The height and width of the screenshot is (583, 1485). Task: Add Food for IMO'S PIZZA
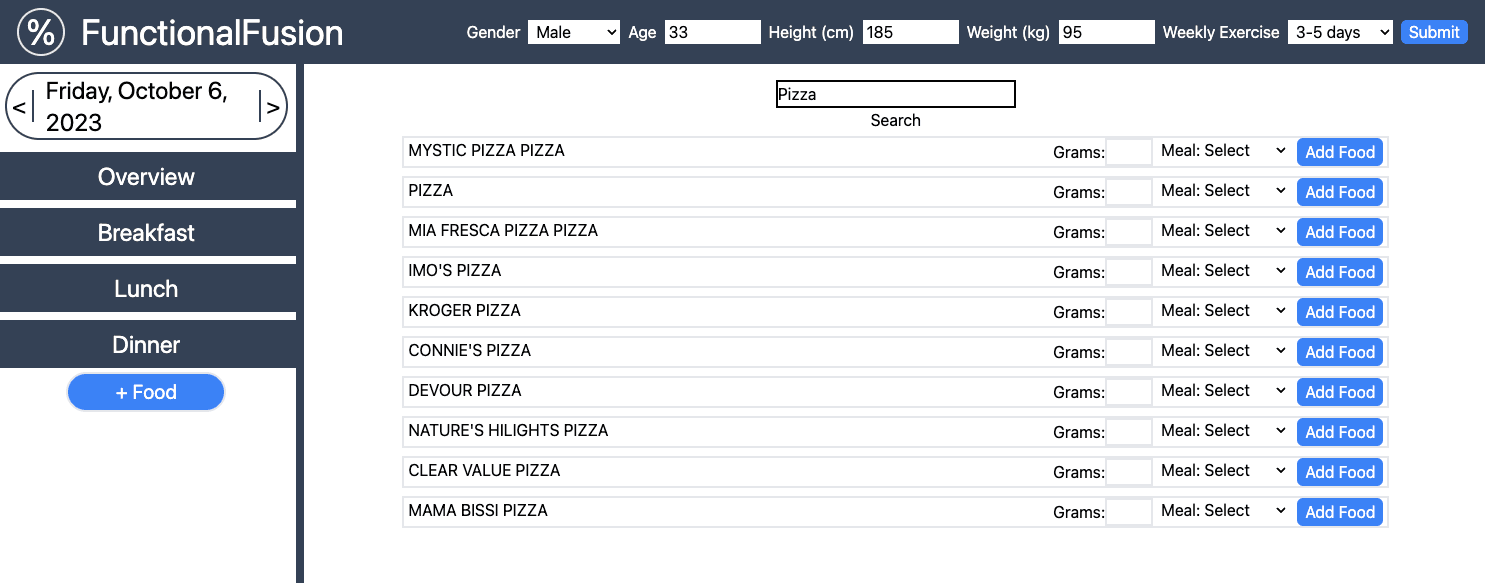point(1340,272)
